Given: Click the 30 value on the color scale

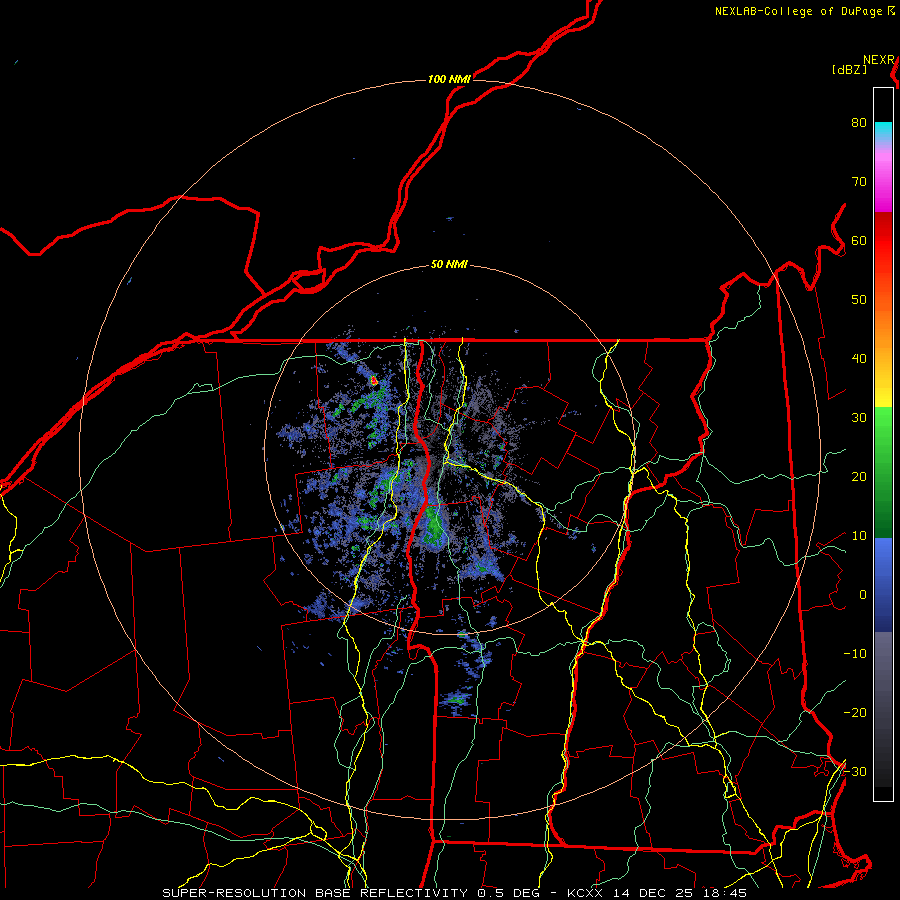Looking at the screenshot, I should (x=859, y=417).
